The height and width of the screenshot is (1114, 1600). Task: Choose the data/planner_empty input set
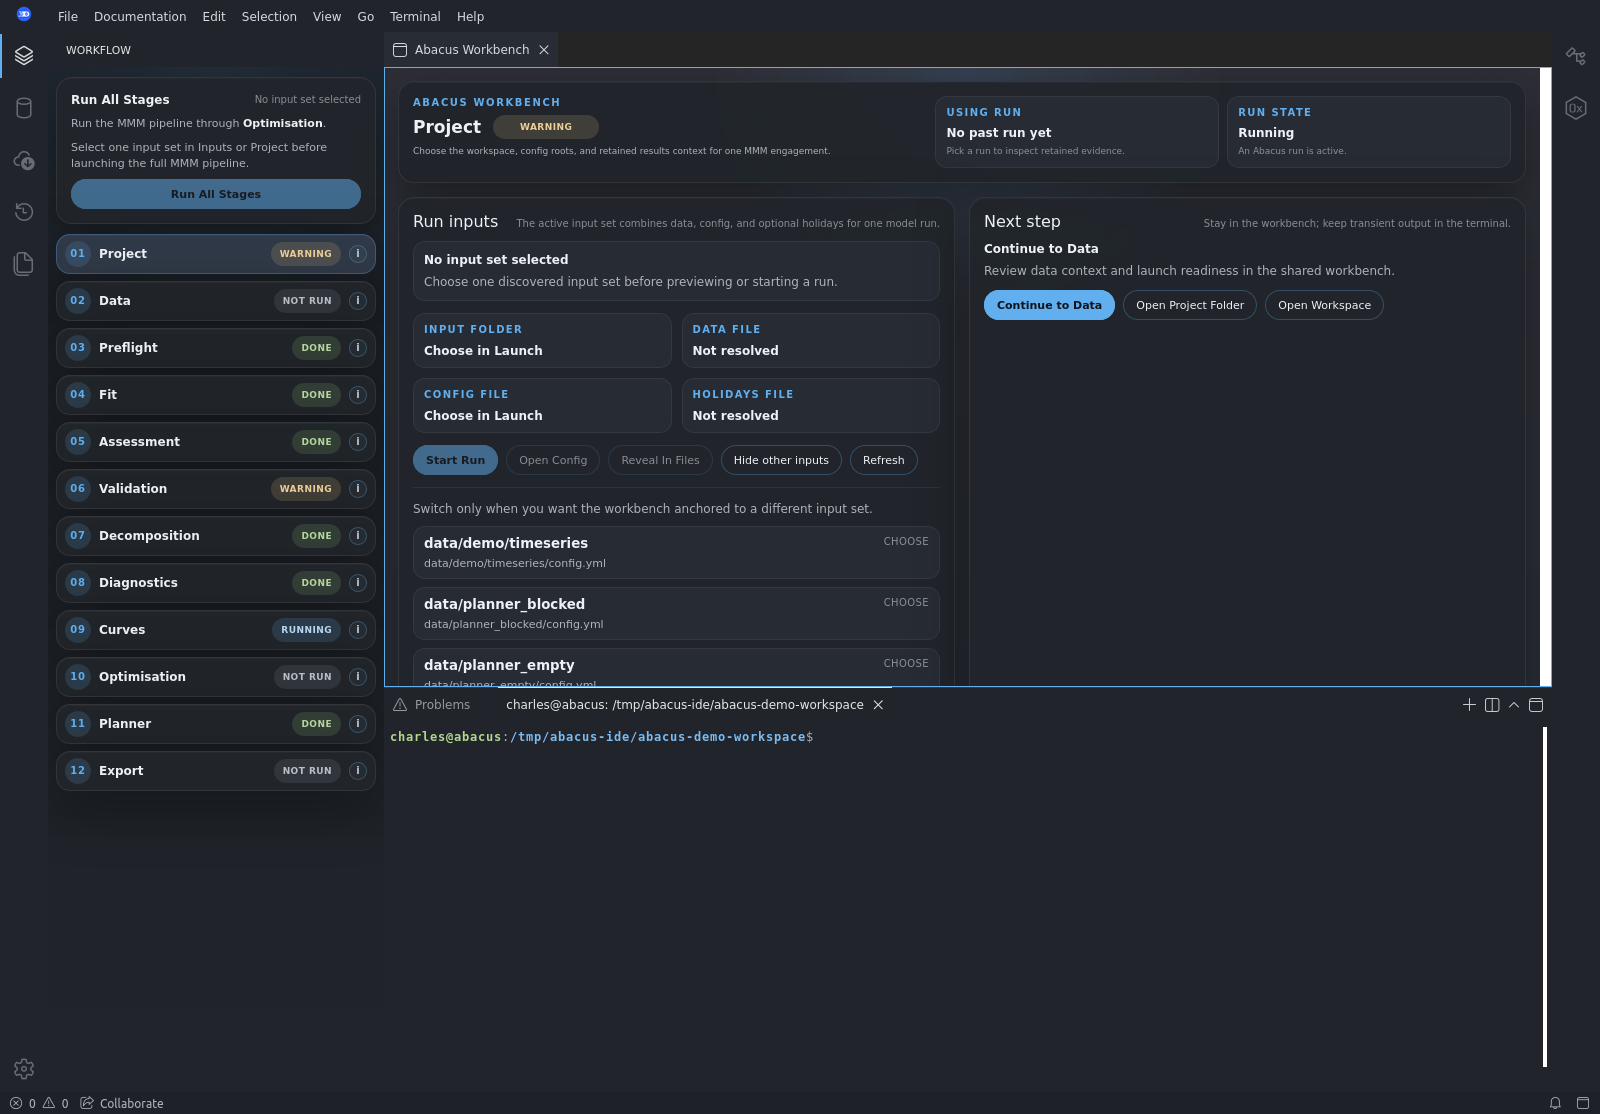676,667
